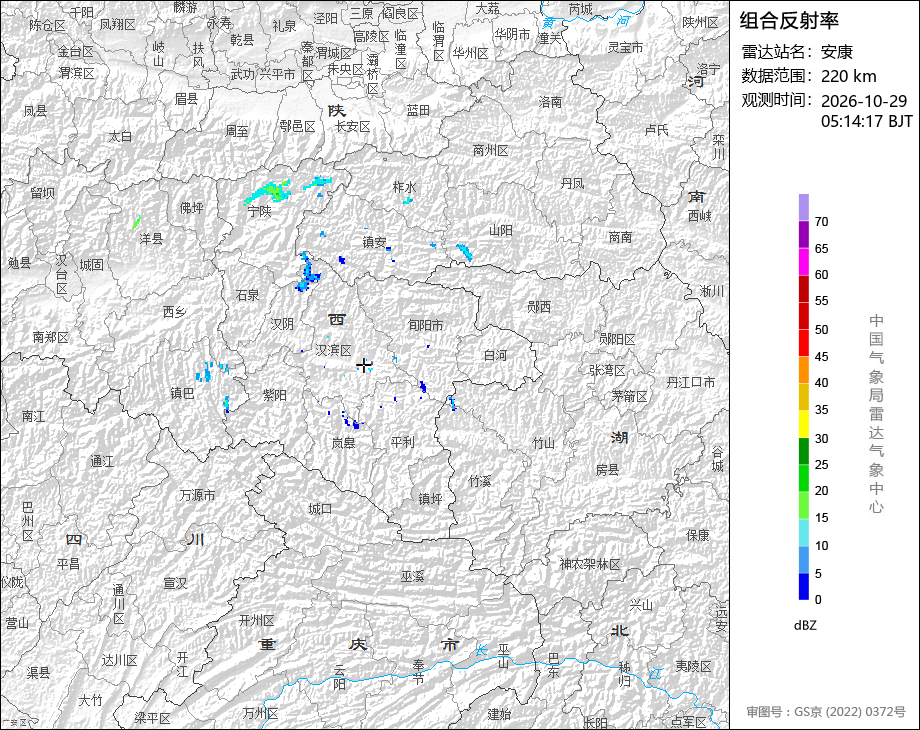The height and width of the screenshot is (730, 920).
Task: Click the 紫阳 county label
Action: (275, 396)
